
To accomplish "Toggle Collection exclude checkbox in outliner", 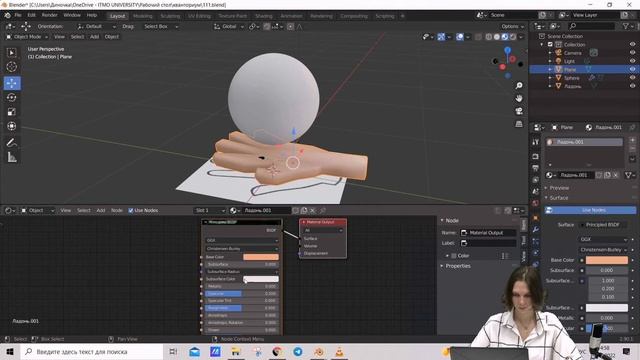I will coord(550,44).
